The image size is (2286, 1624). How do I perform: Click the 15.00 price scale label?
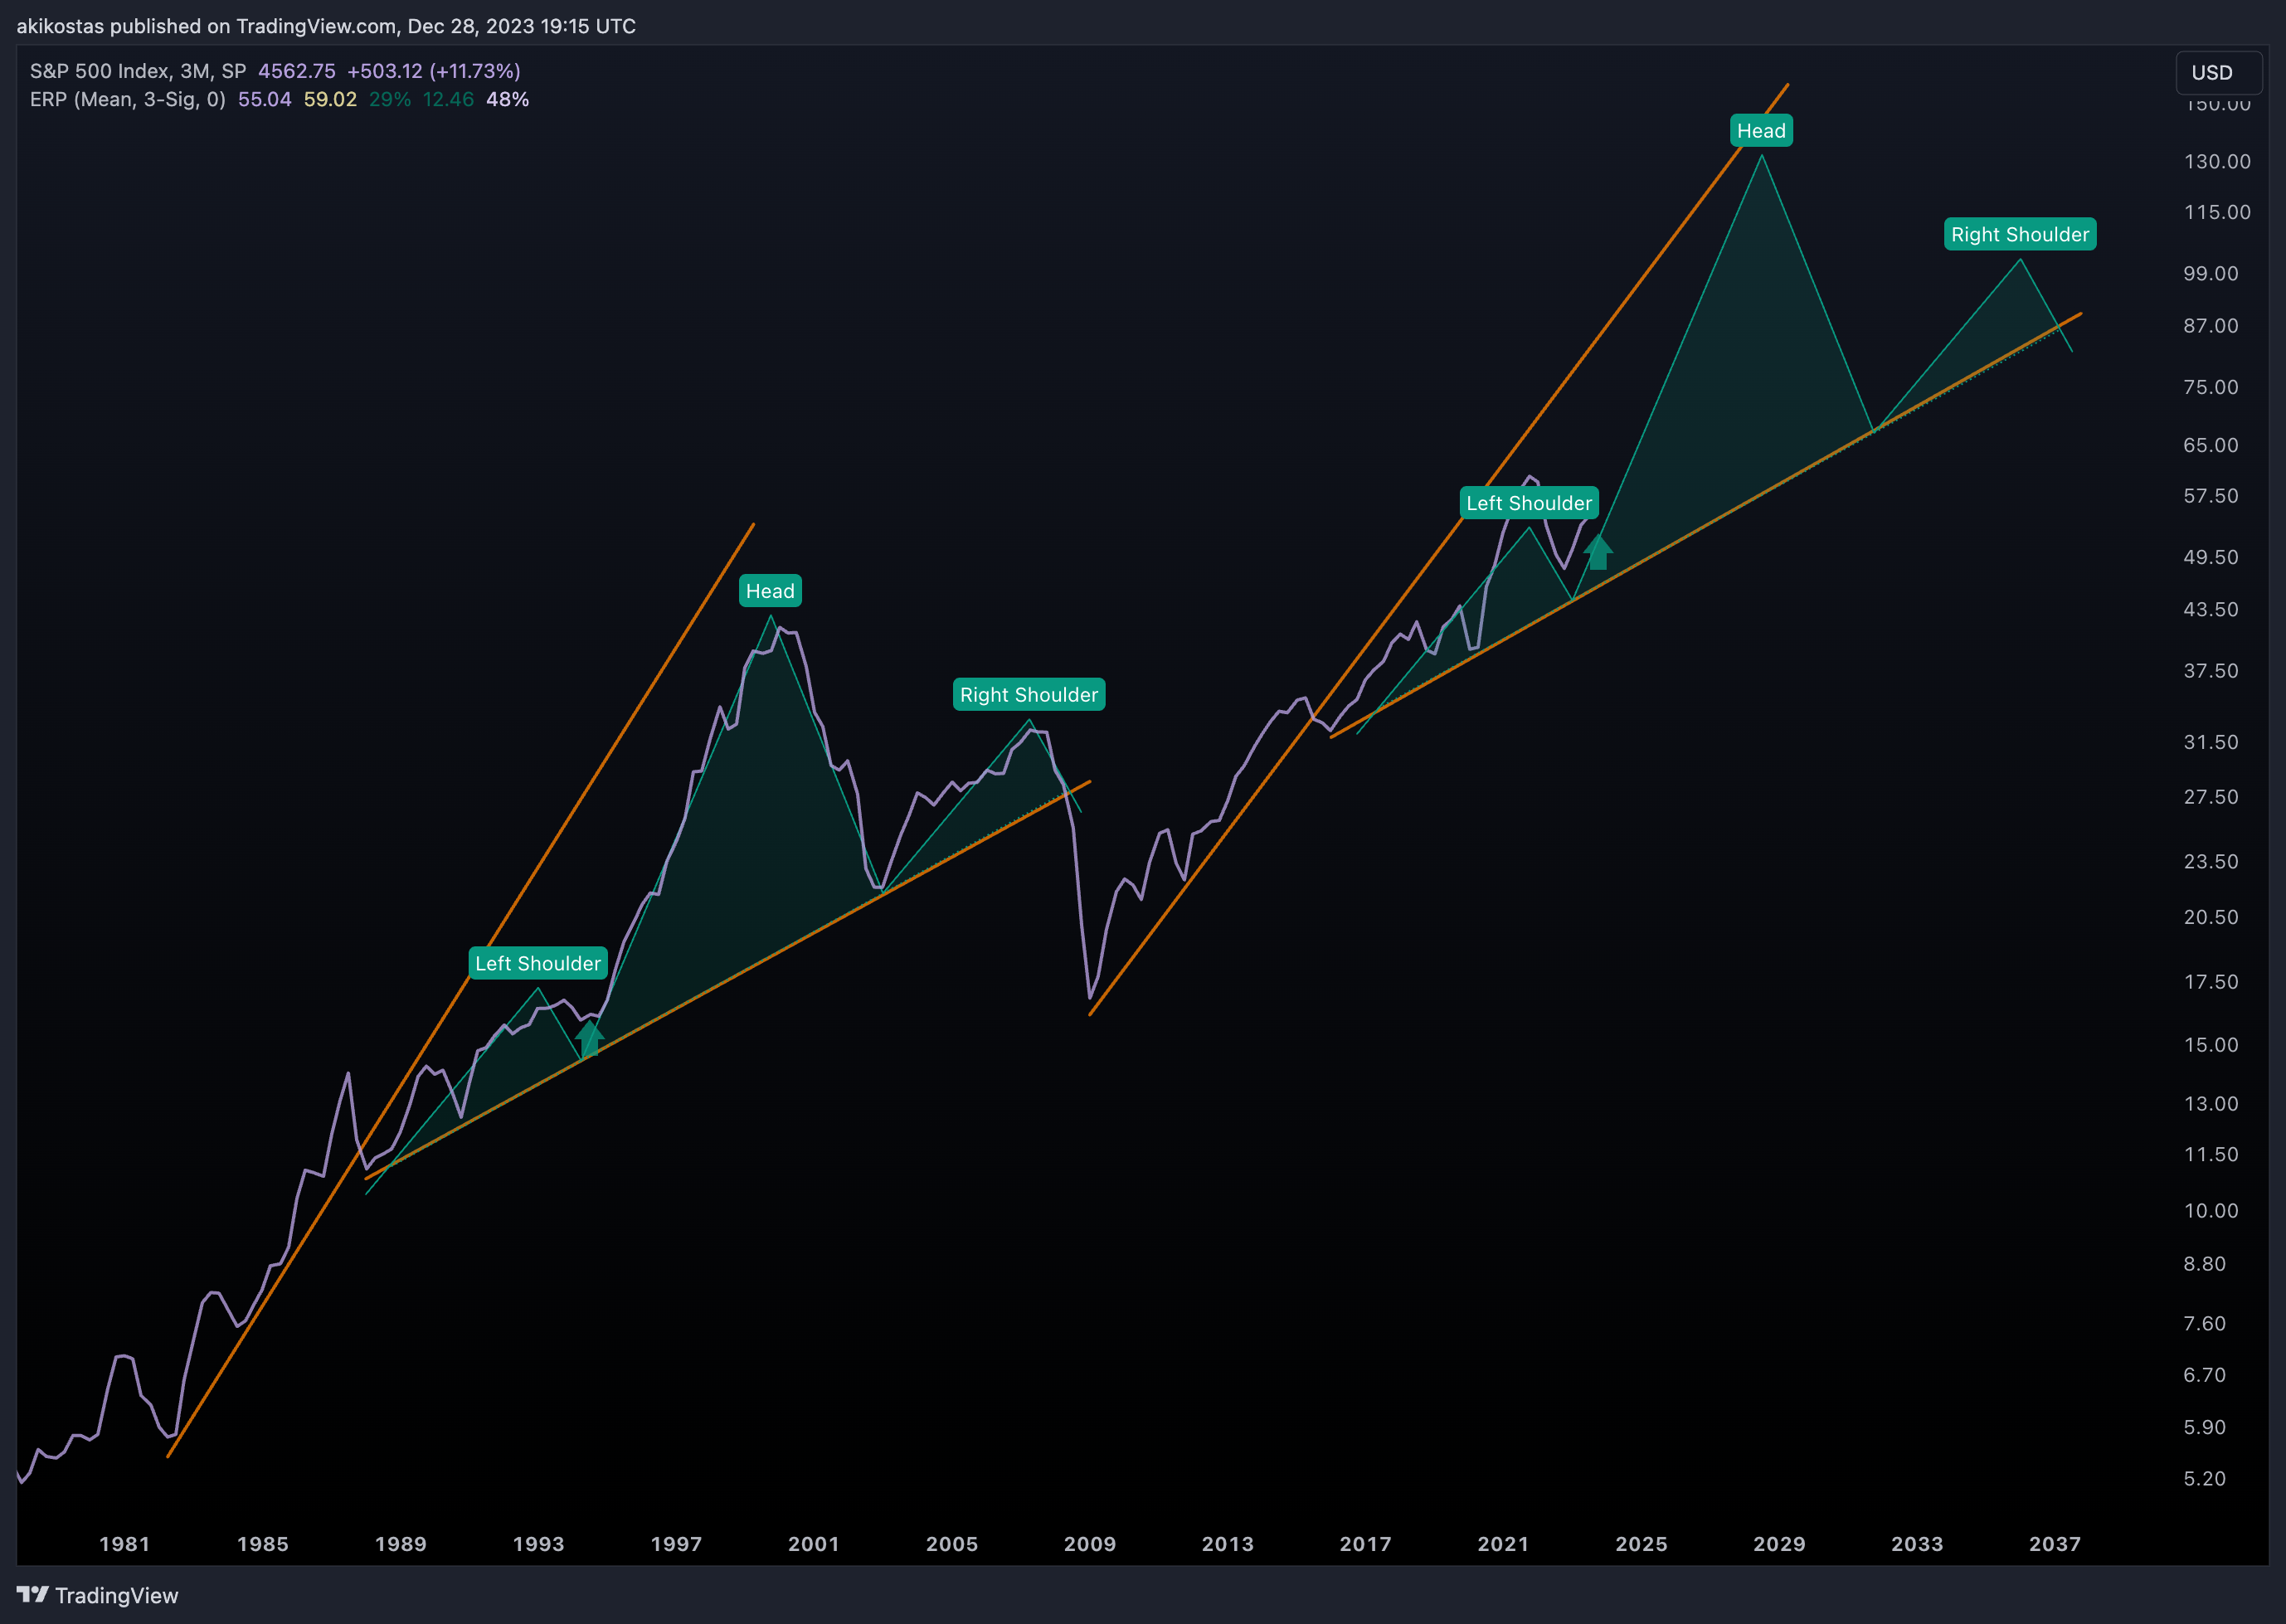click(2211, 1045)
